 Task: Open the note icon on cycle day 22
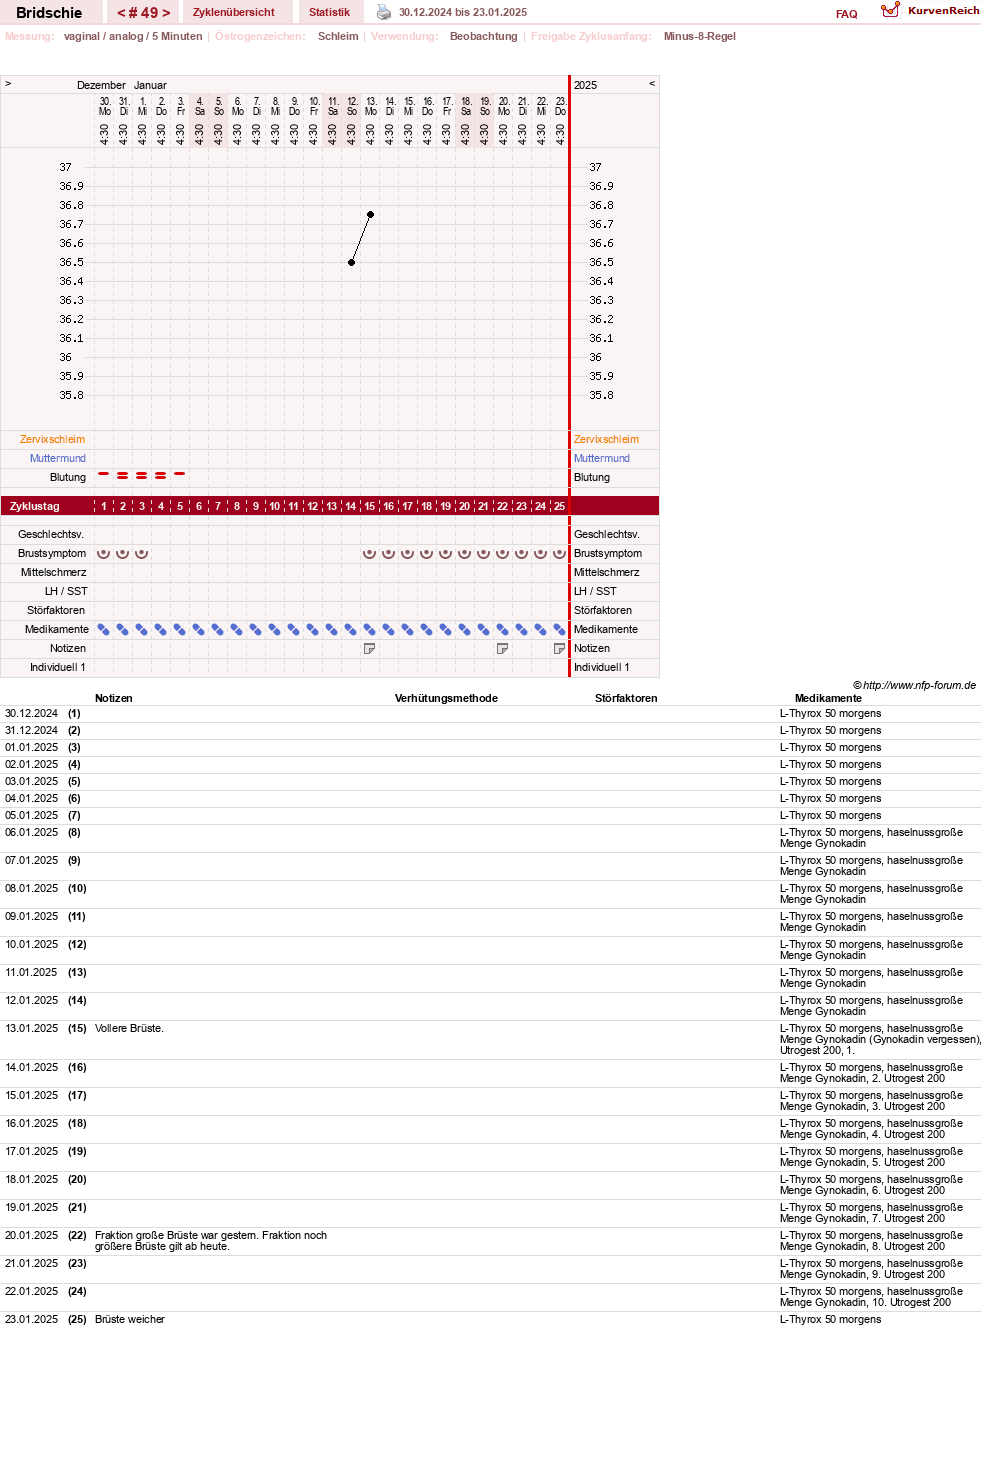[502, 649]
